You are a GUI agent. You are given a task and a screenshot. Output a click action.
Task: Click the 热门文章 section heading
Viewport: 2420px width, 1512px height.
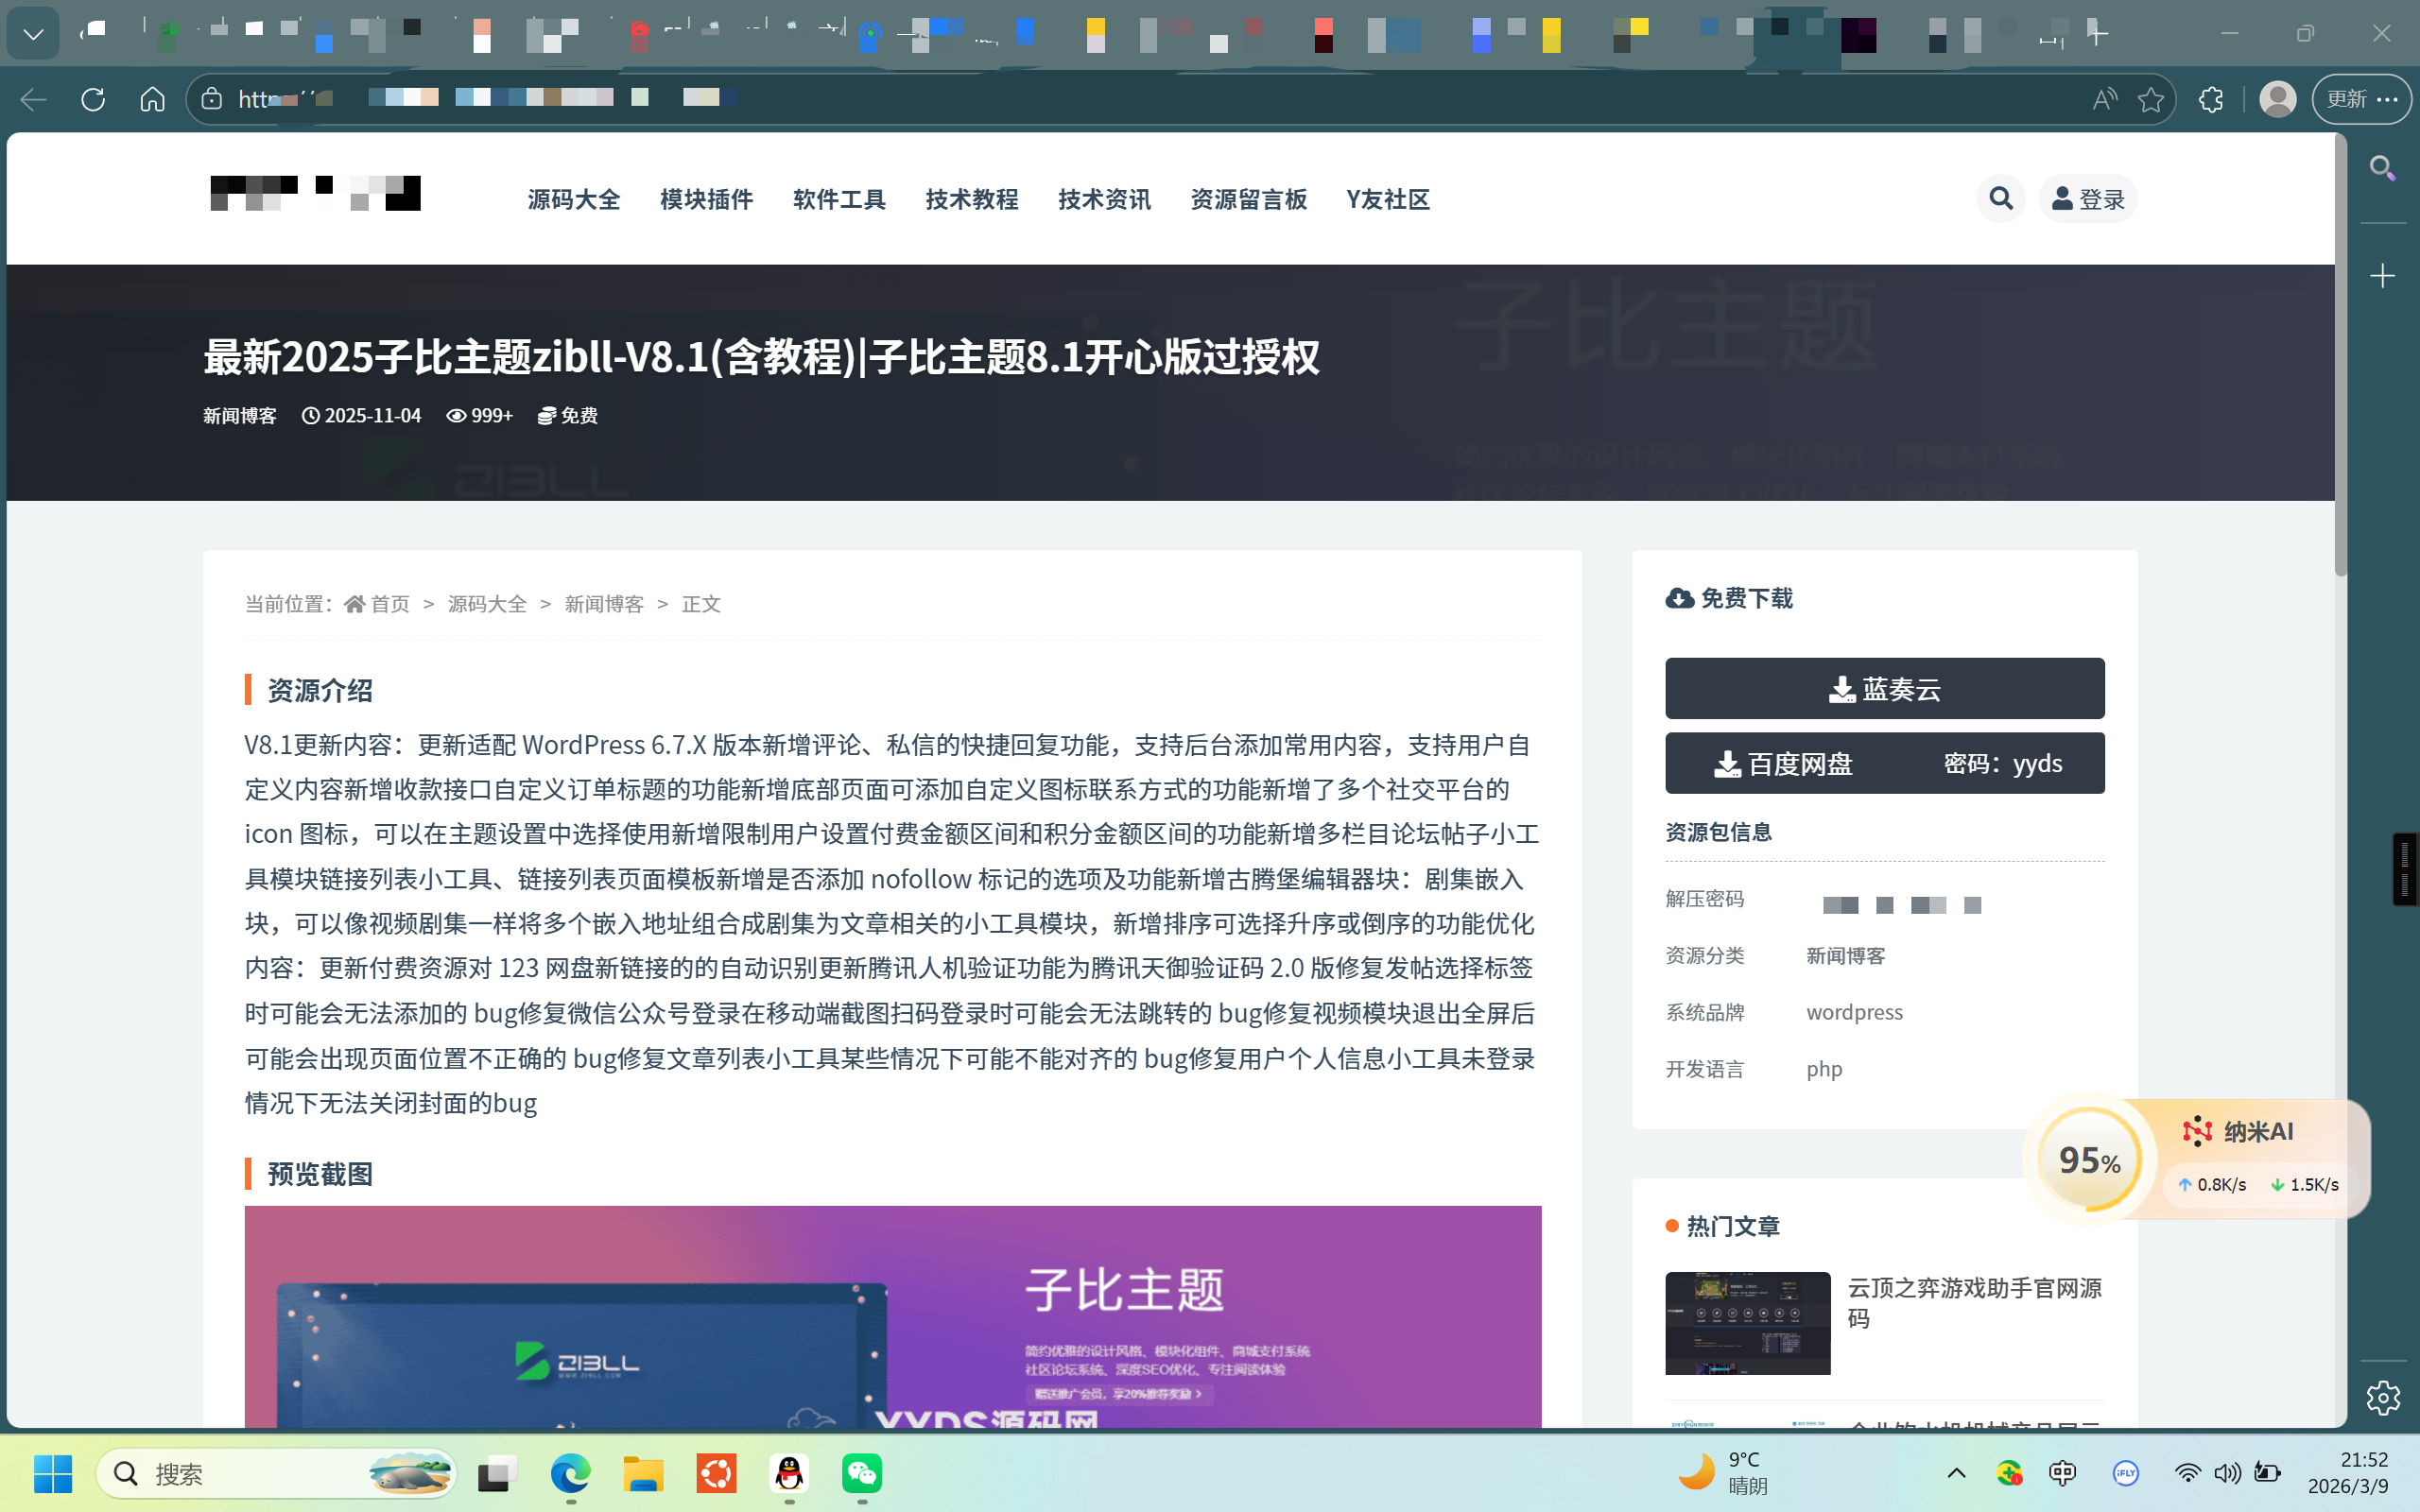tap(1733, 1226)
